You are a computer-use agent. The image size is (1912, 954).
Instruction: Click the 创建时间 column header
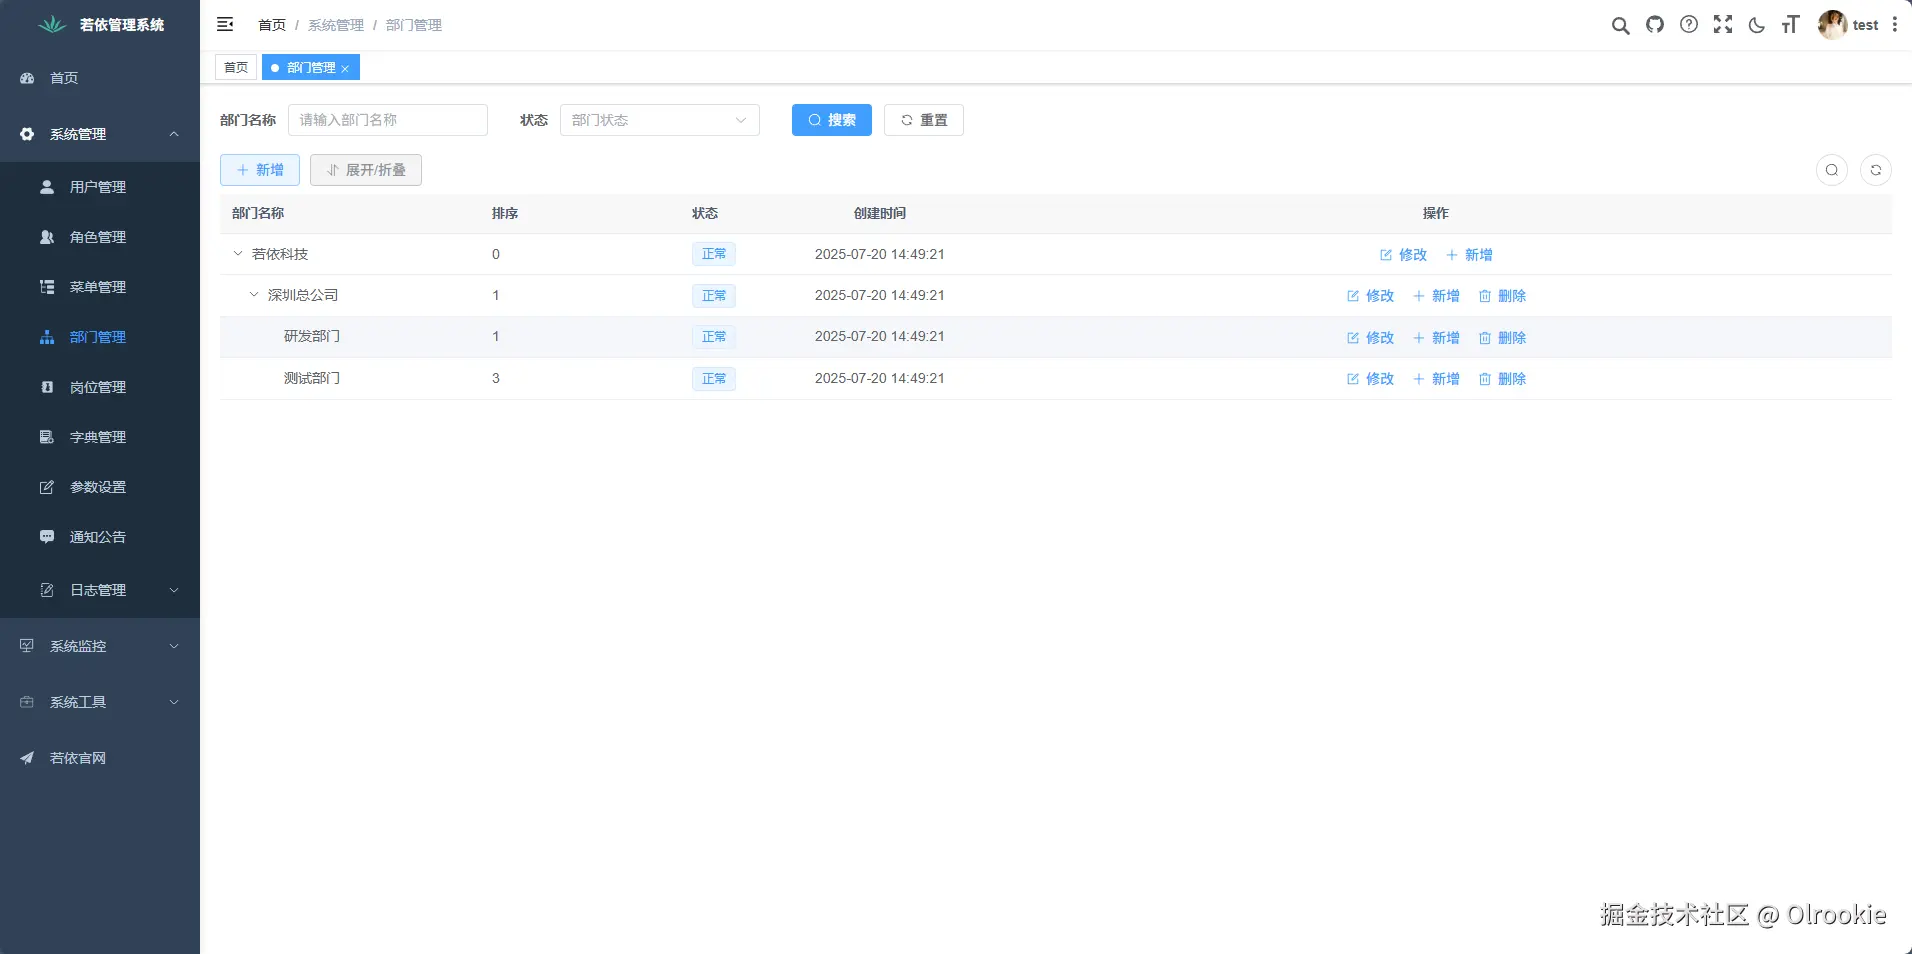pyautogui.click(x=880, y=213)
